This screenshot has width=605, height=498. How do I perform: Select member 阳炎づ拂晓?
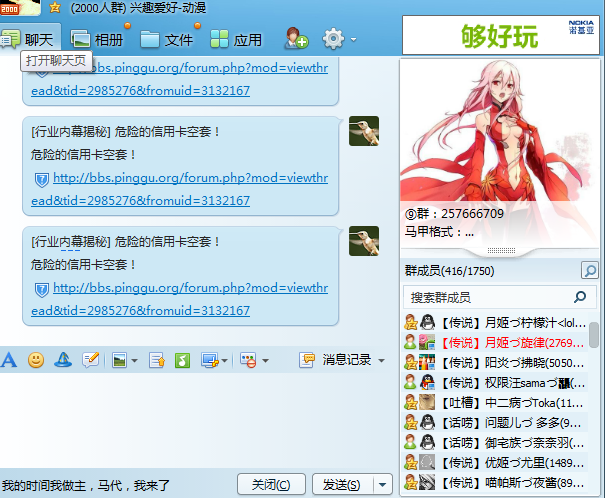(496, 362)
